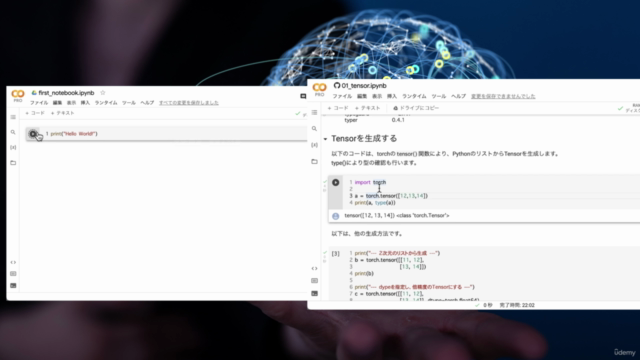Open ツール menu in 01_tensor window
640x360 pixels.
pos(439,96)
